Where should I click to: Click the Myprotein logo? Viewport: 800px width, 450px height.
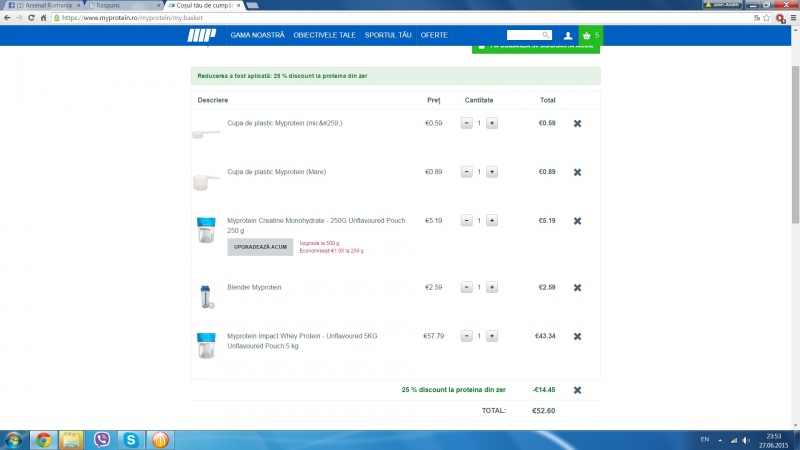[x=202, y=36]
